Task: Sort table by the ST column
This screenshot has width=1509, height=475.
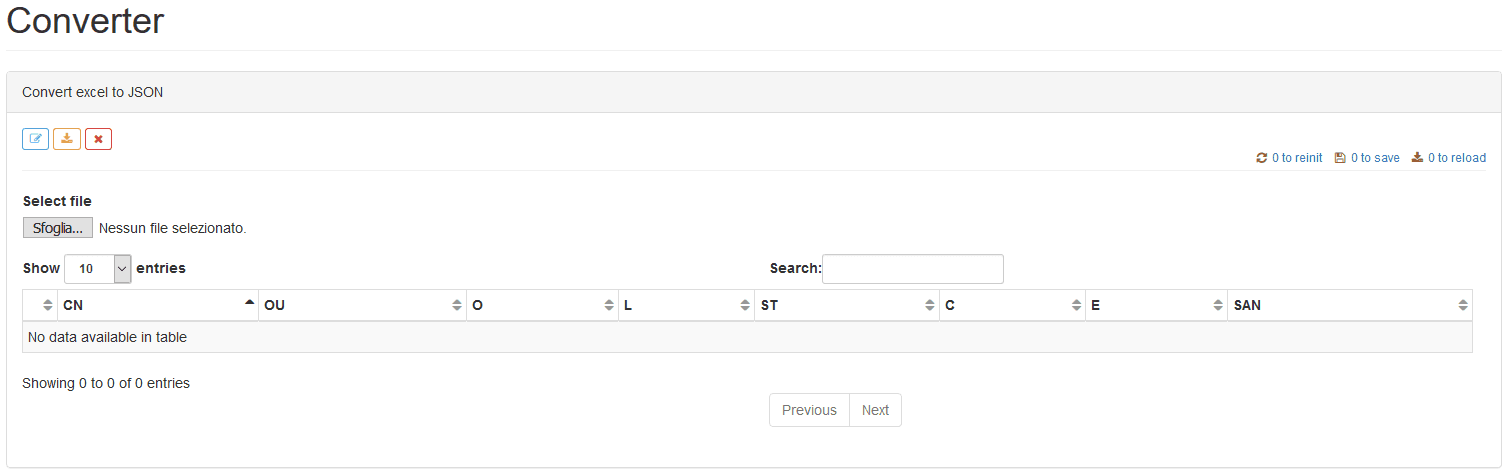Action: 847,305
